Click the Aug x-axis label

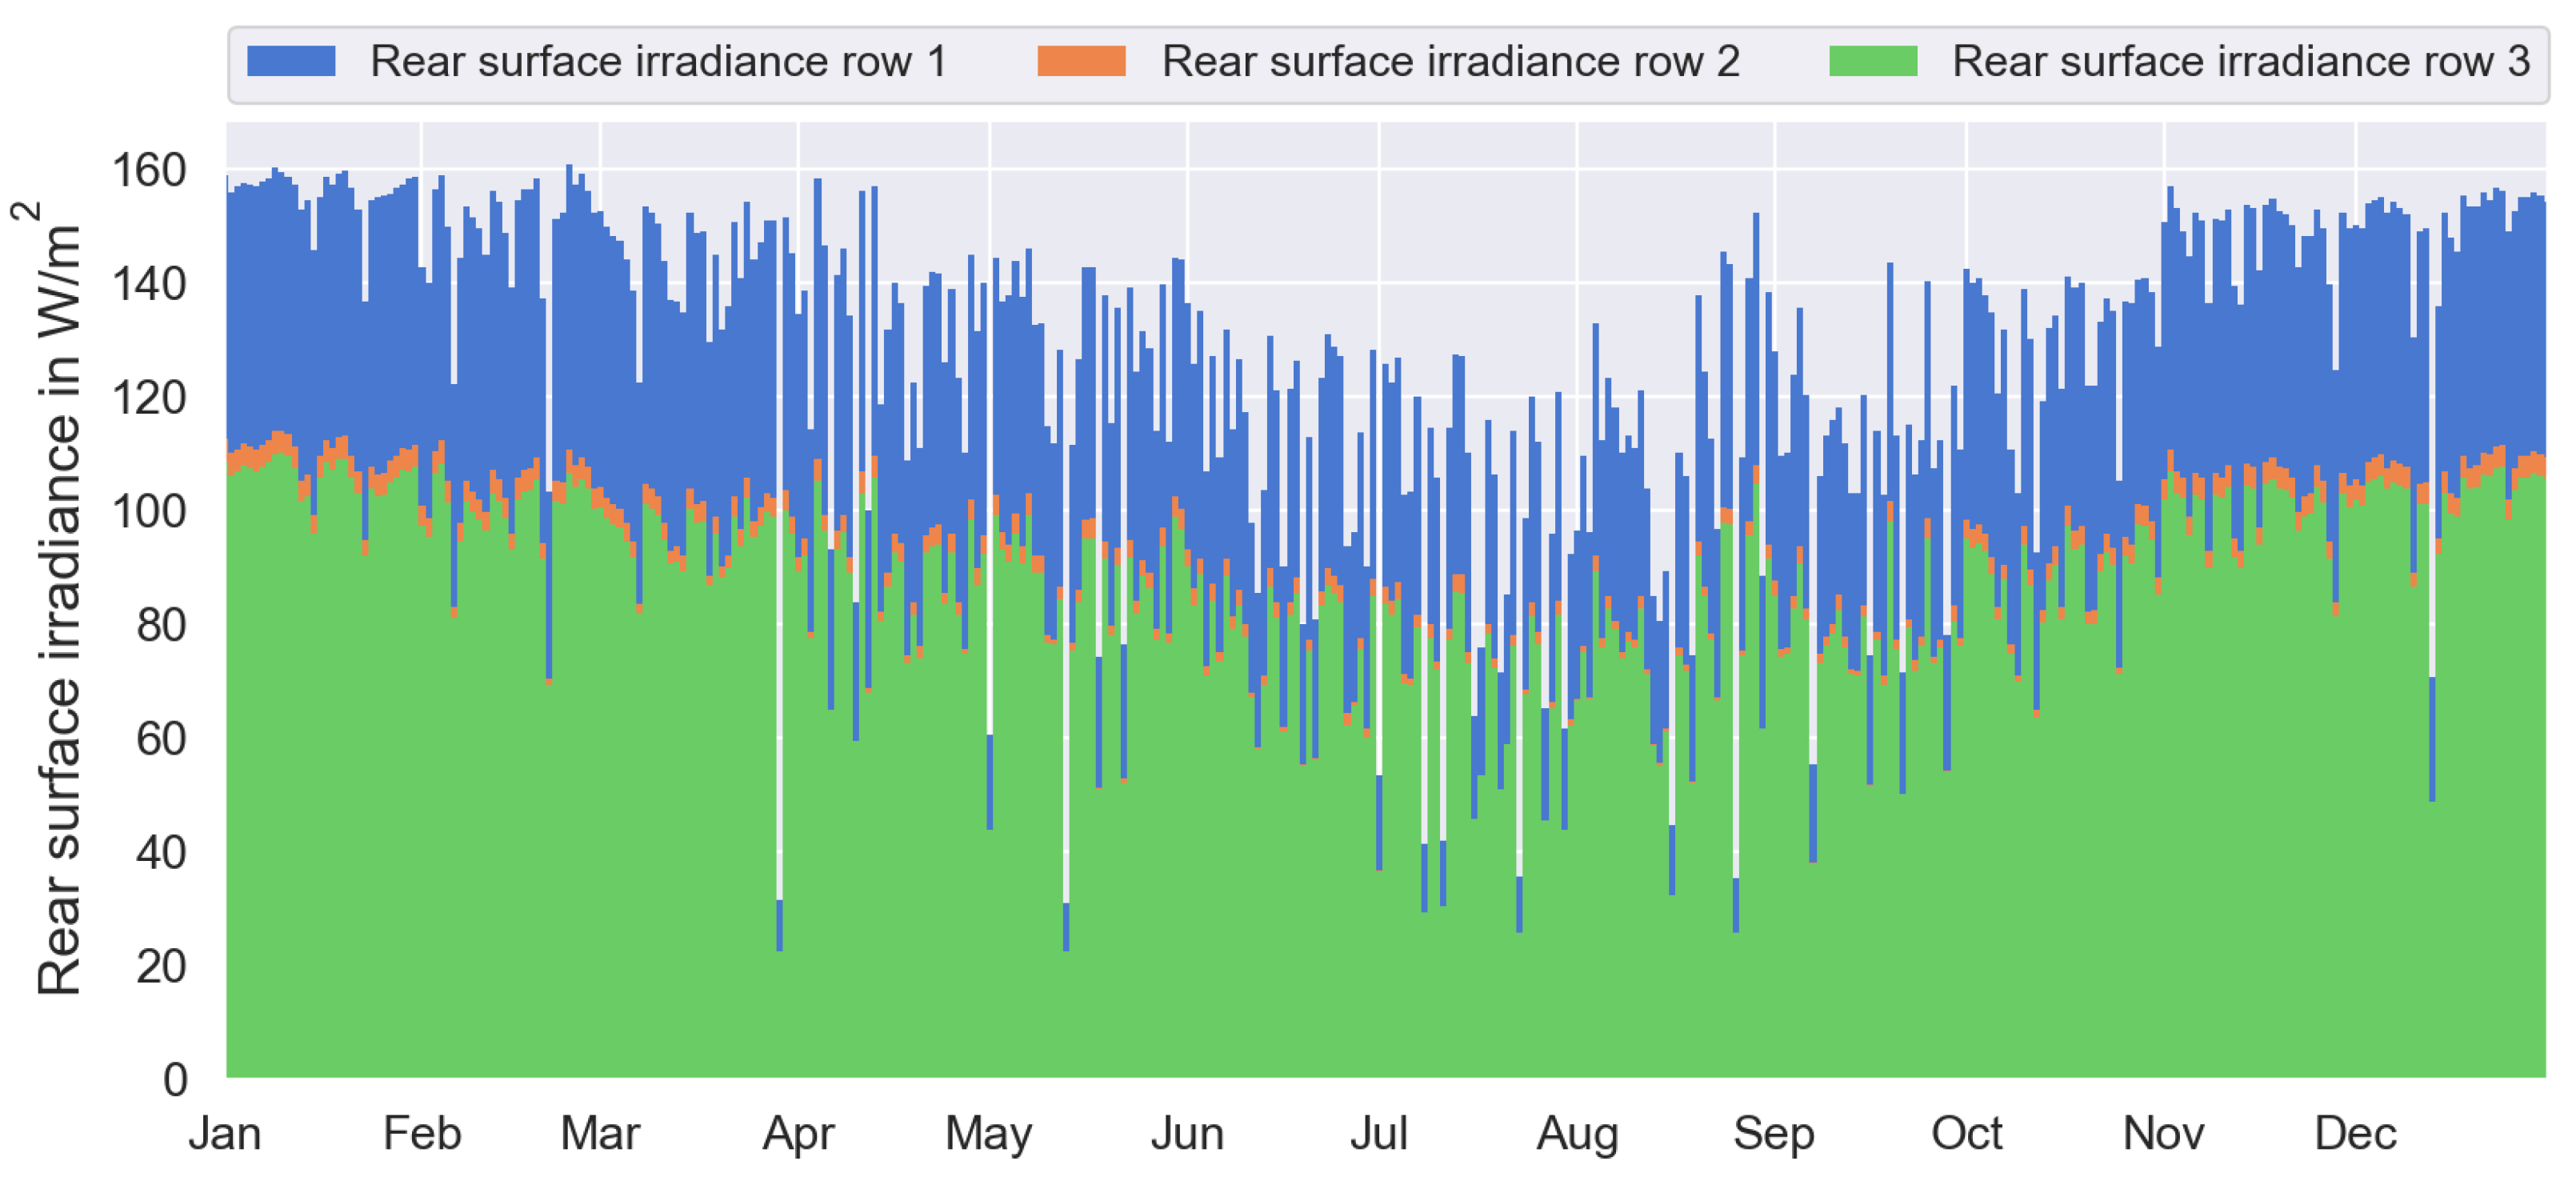1577,1133
